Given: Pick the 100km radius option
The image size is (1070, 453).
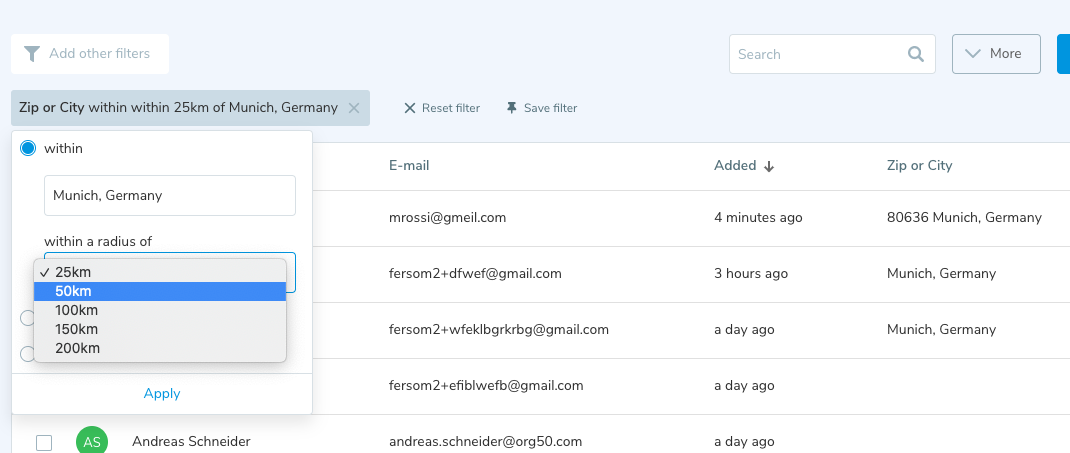Looking at the screenshot, I should click(77, 310).
